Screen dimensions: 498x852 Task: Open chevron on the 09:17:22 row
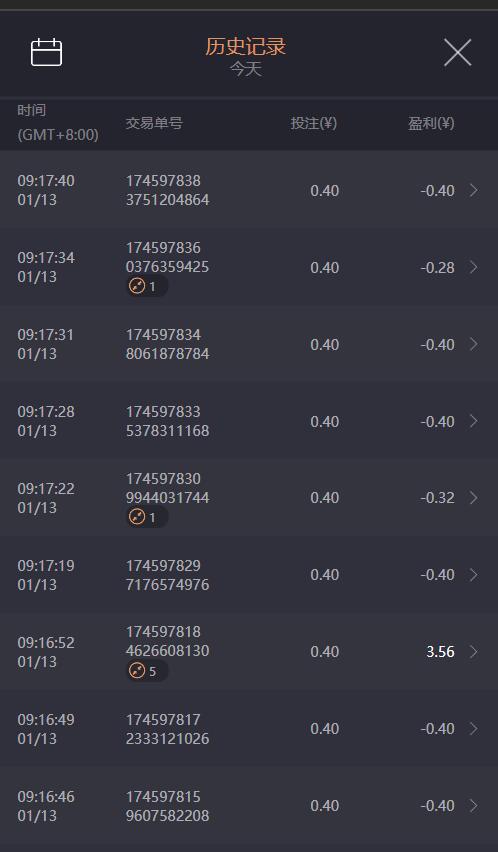pos(474,498)
